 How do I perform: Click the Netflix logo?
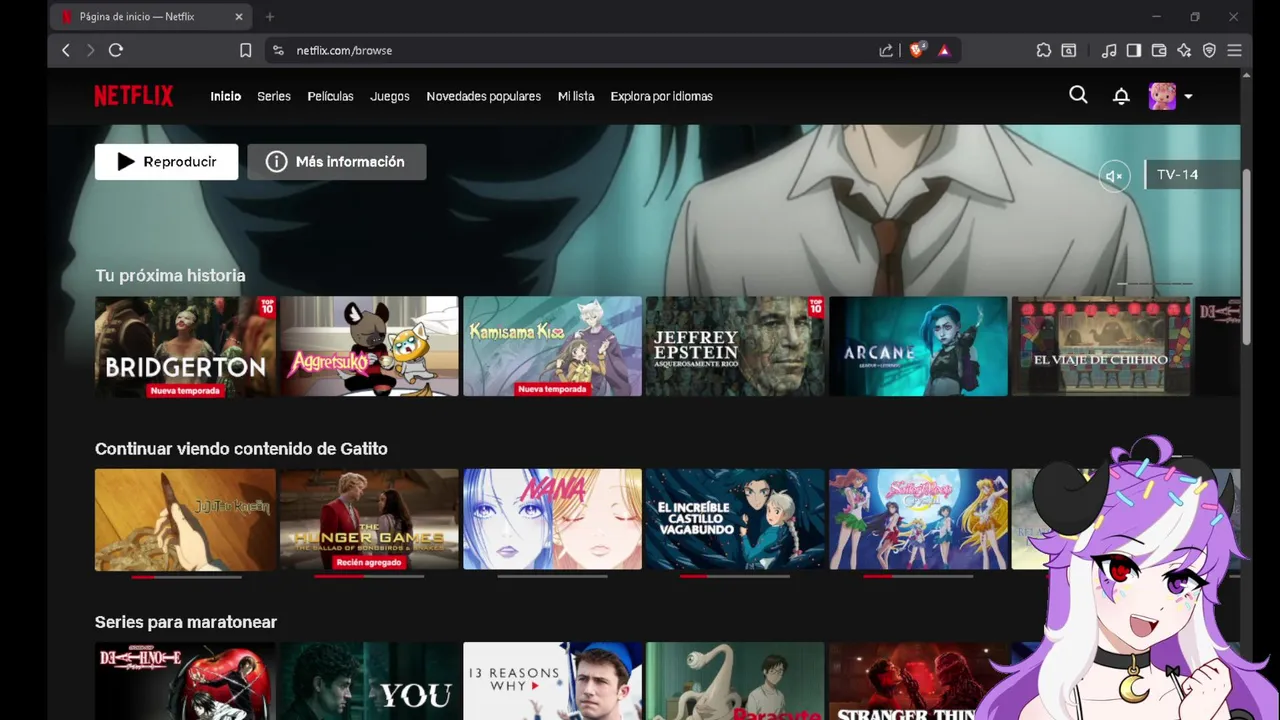pos(134,96)
